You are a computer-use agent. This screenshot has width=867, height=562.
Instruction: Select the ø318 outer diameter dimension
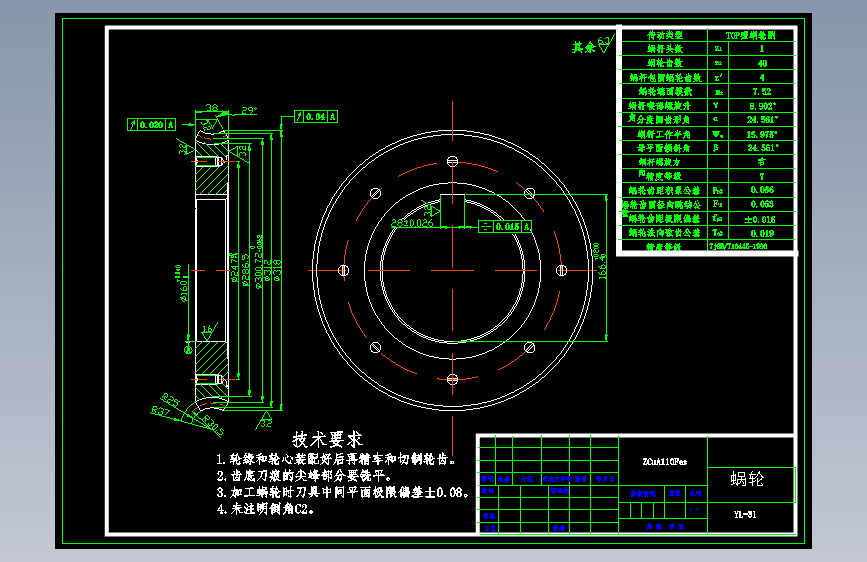pyautogui.click(x=277, y=270)
